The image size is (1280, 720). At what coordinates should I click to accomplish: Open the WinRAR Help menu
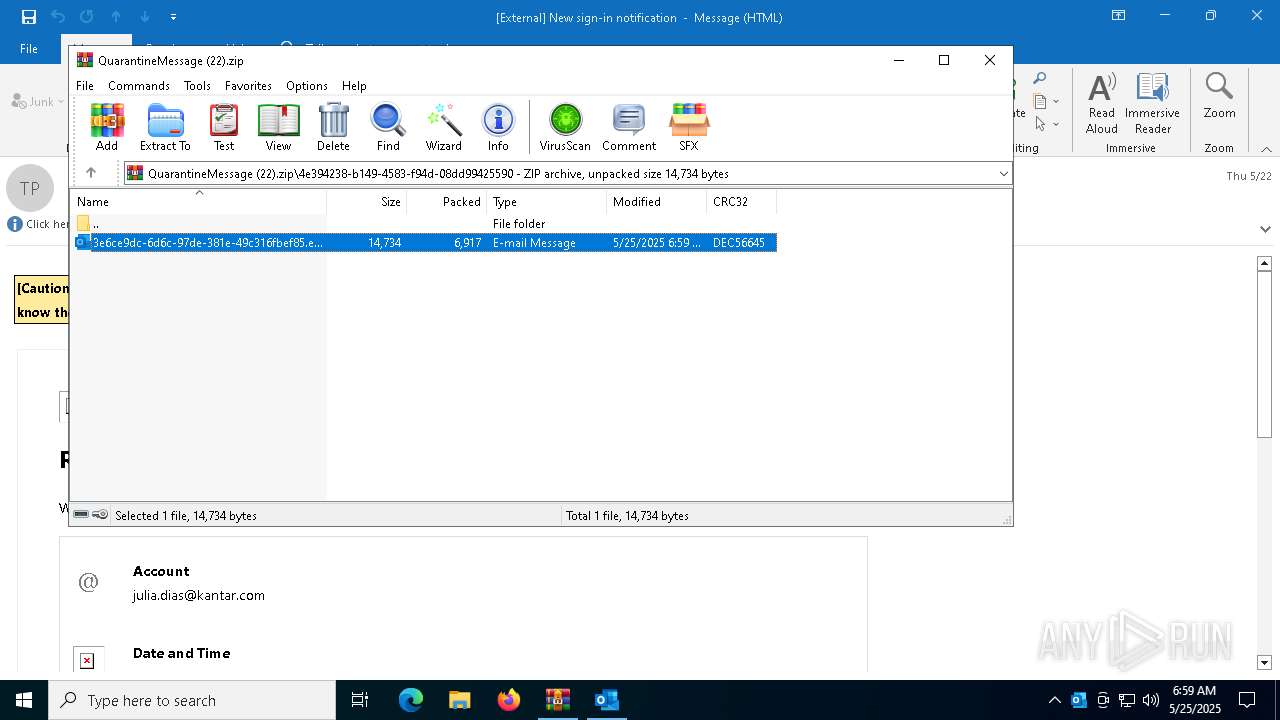[x=354, y=86]
